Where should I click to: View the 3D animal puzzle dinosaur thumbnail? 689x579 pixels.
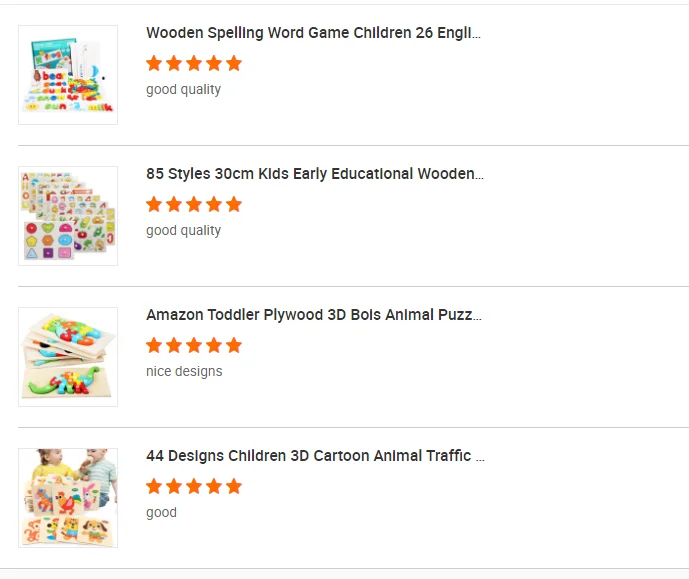click(x=68, y=357)
